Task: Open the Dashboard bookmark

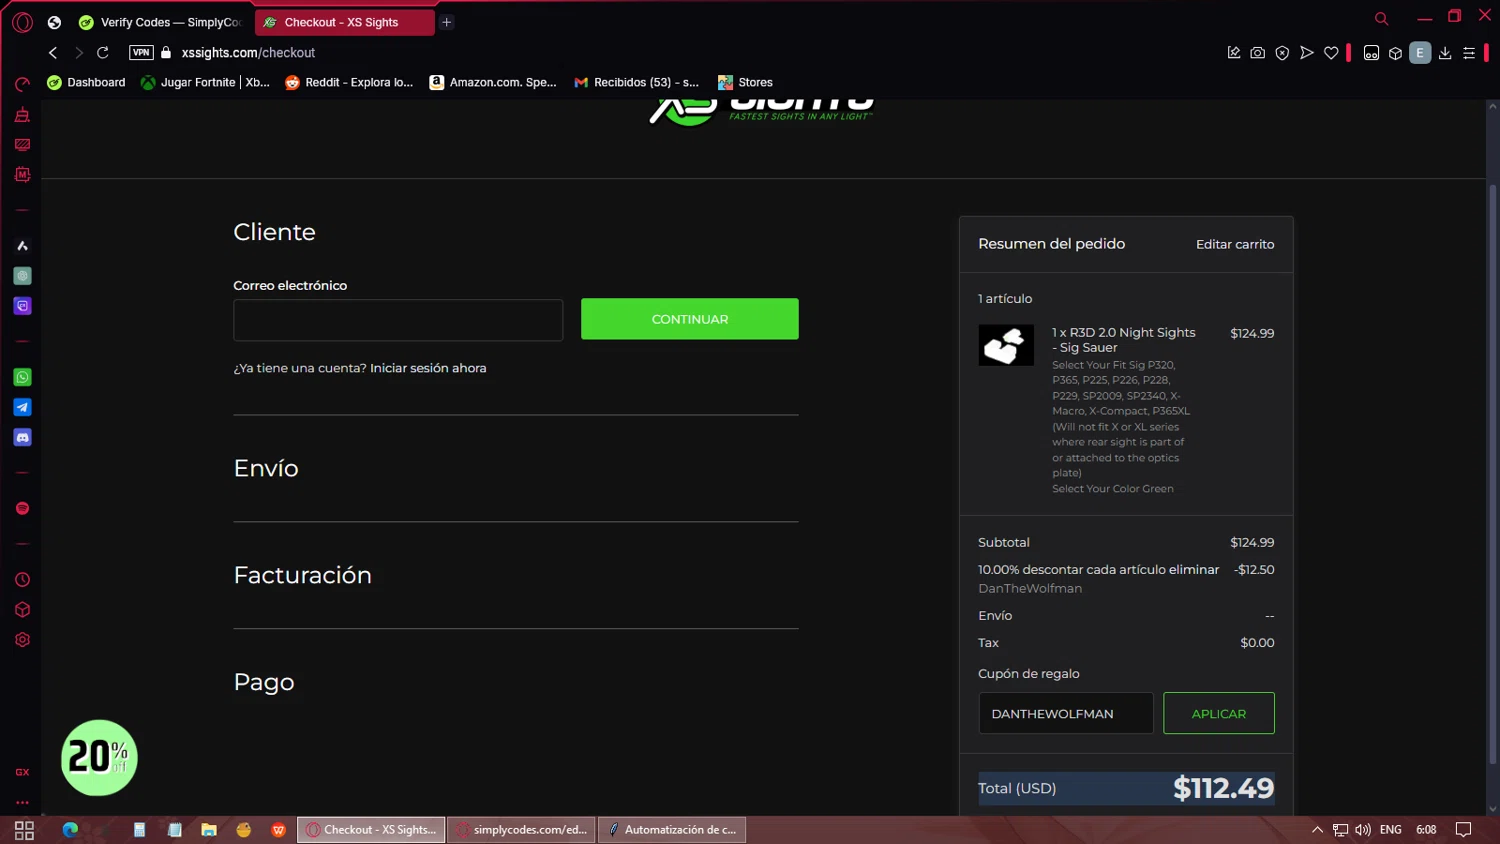Action: pyautogui.click(x=86, y=82)
